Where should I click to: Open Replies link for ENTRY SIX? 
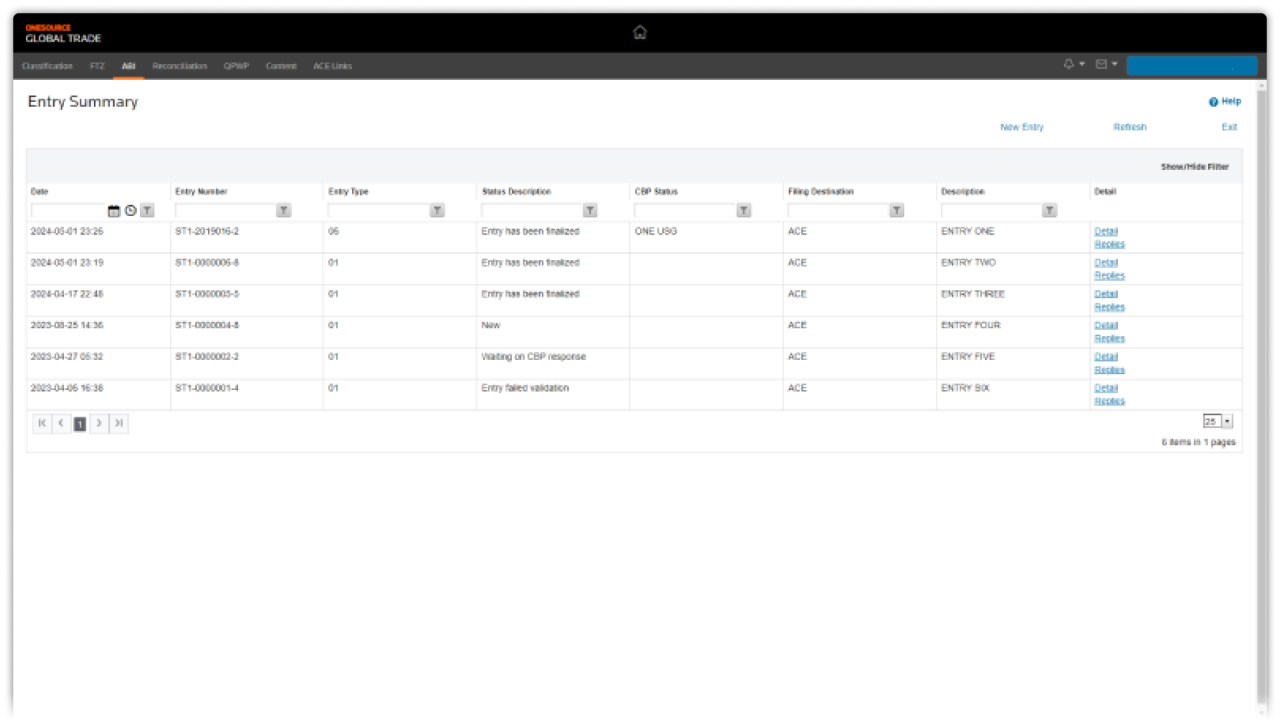1109,401
